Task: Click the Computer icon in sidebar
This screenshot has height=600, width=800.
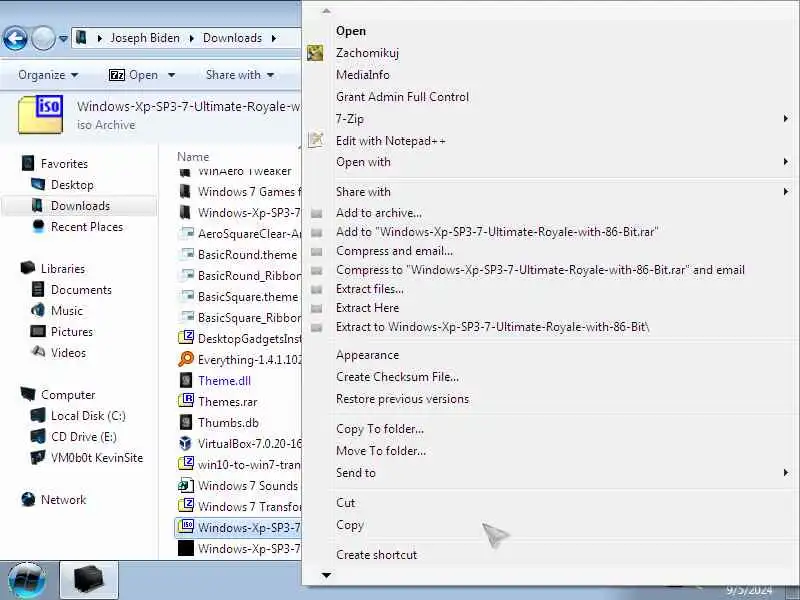Action: point(28,394)
